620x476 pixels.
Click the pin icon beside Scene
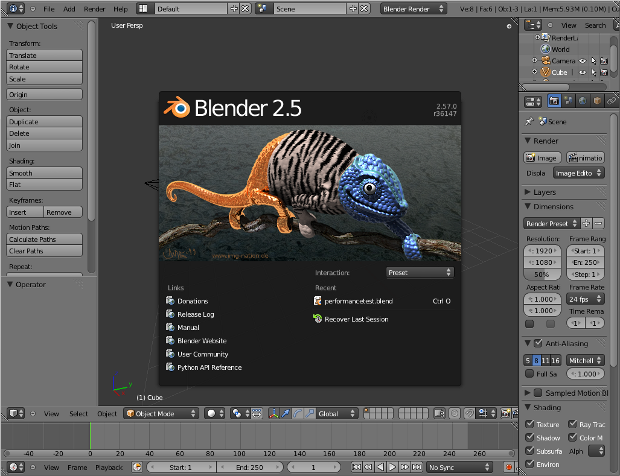529,121
